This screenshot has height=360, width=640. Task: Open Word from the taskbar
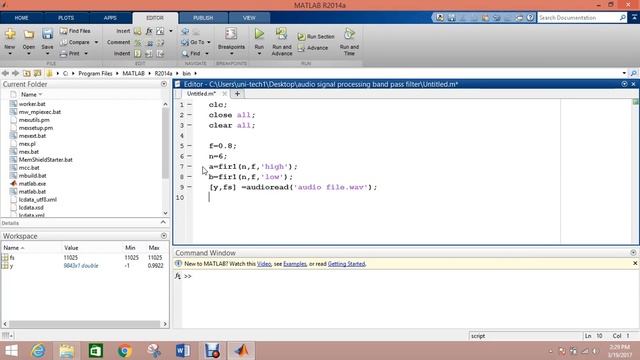coord(183,351)
